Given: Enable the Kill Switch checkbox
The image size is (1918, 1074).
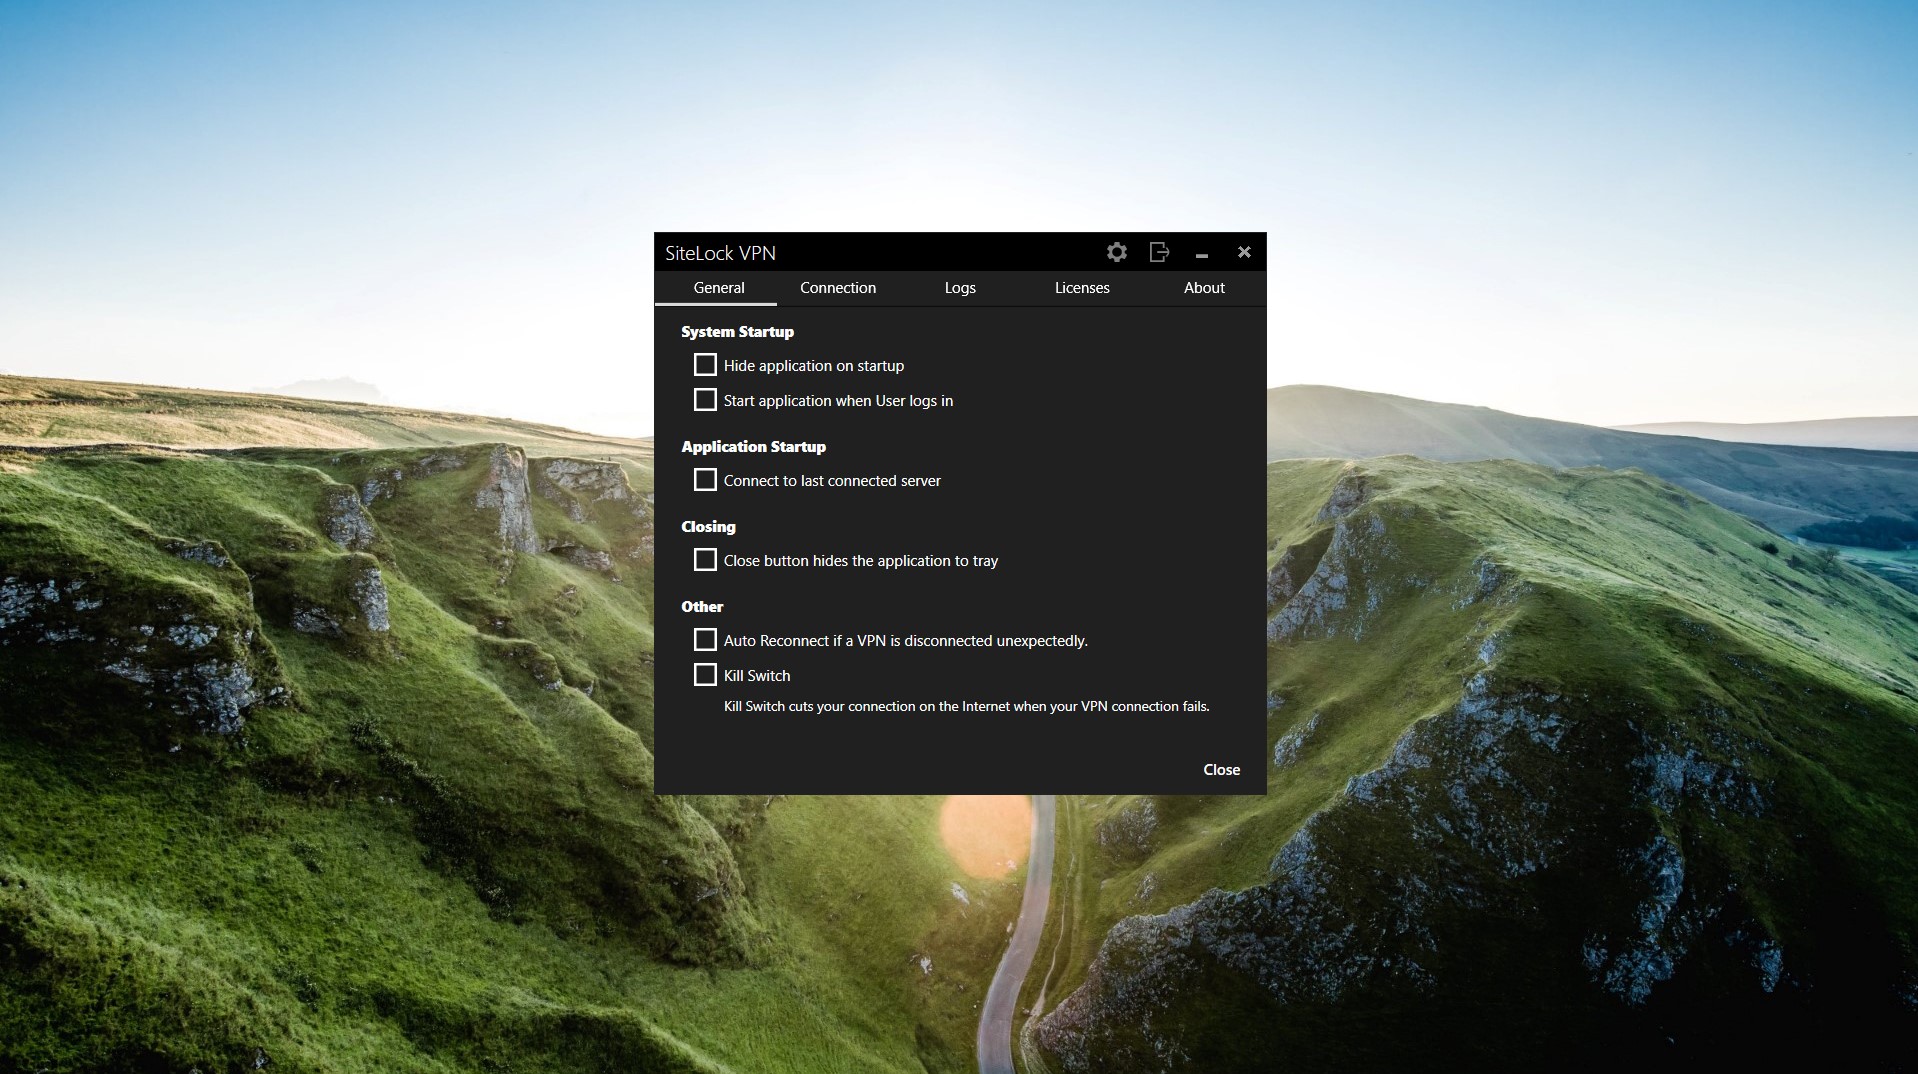Looking at the screenshot, I should point(705,675).
